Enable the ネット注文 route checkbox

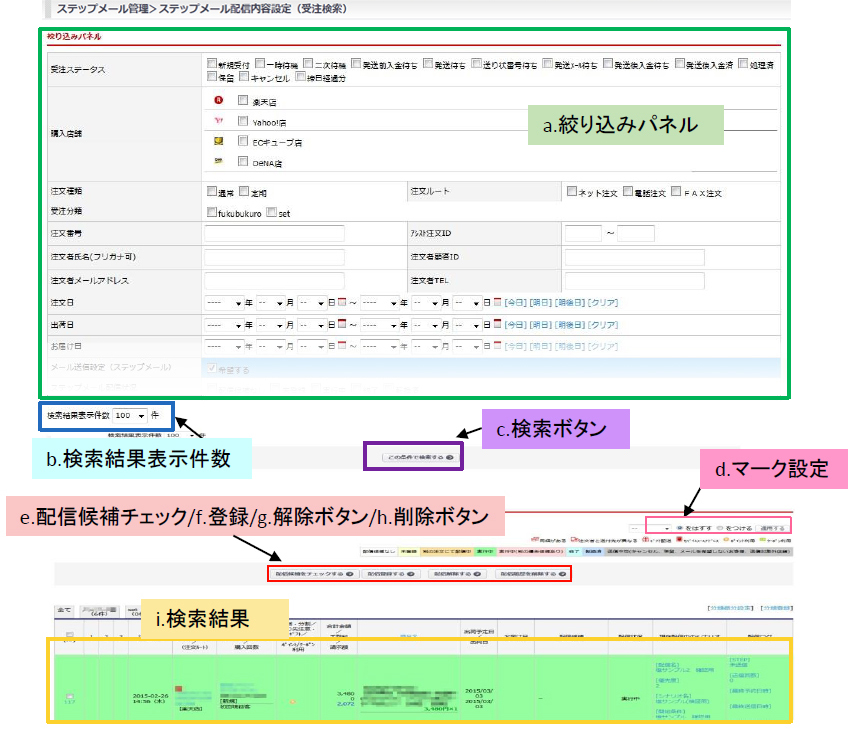(572, 191)
